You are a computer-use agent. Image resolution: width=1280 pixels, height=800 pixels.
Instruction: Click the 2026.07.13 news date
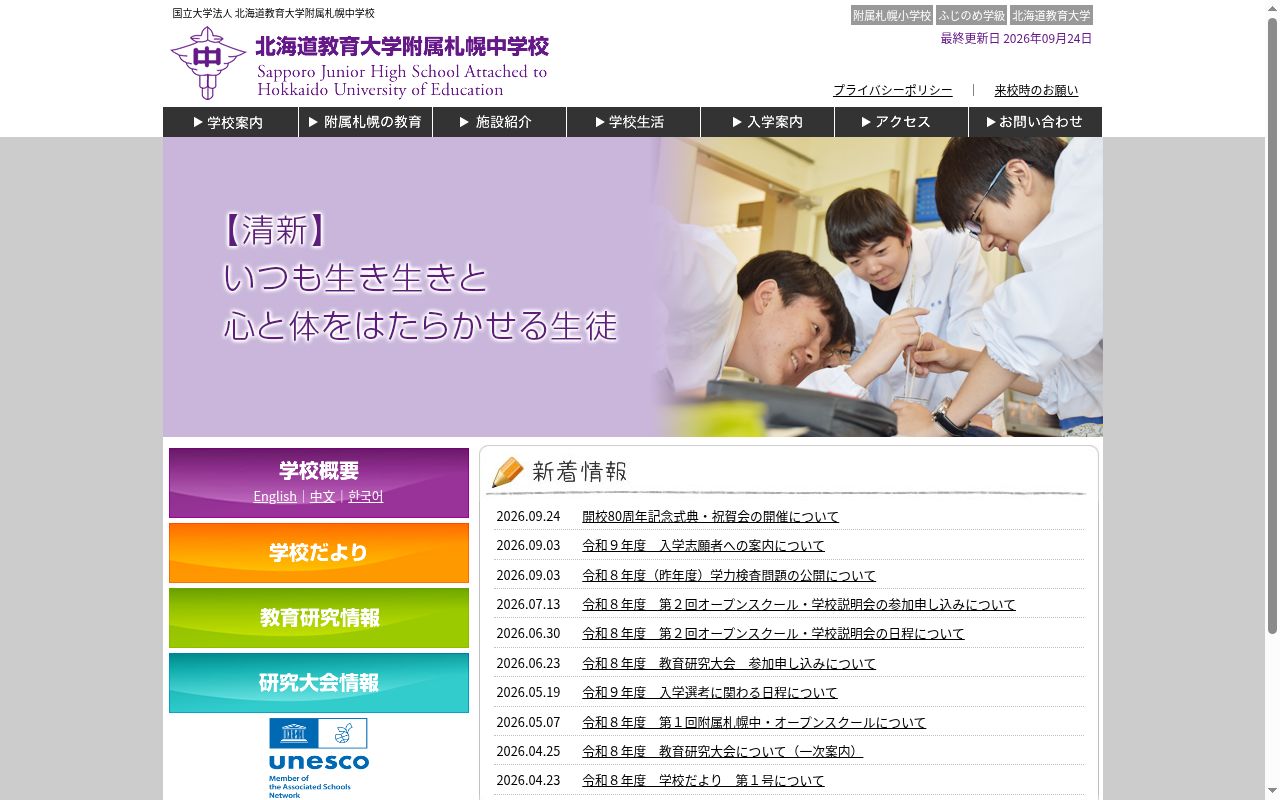point(528,604)
